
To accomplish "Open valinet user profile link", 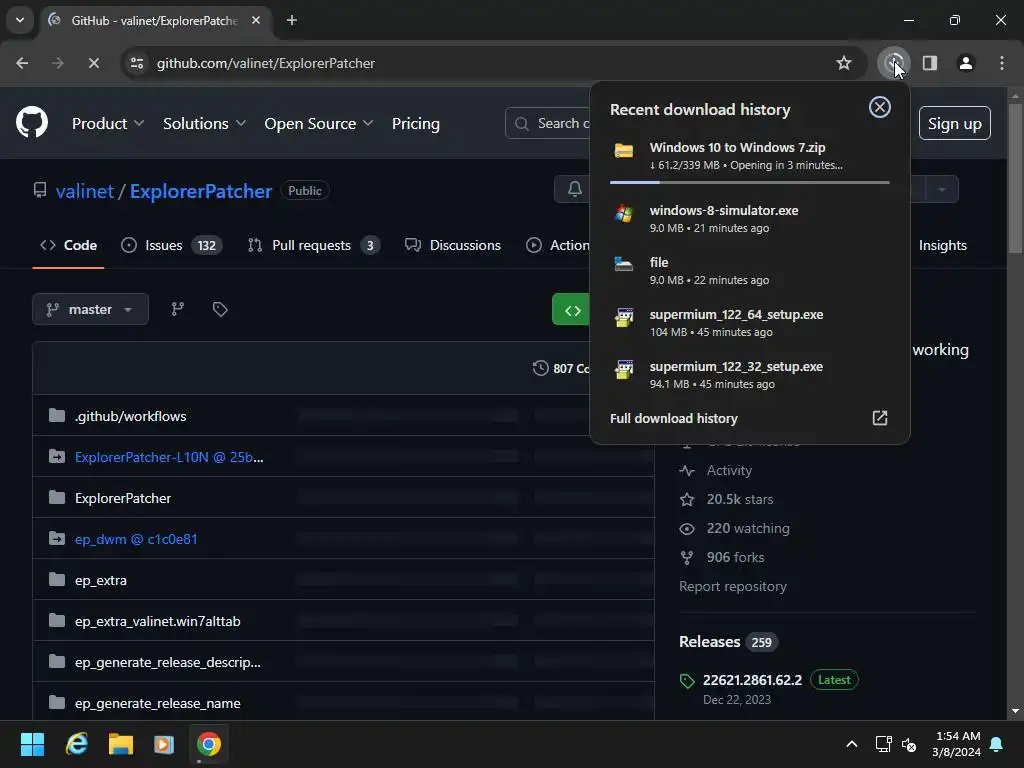I will pos(85,191).
